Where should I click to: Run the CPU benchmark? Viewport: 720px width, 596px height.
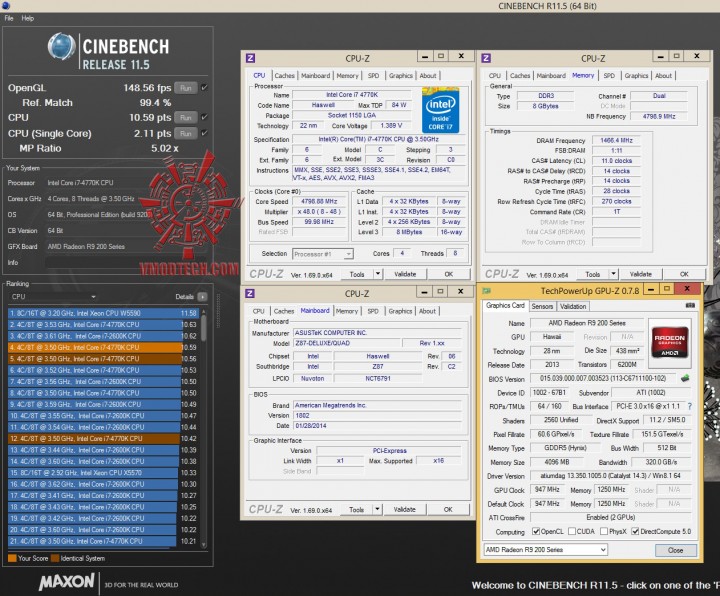click(x=186, y=118)
